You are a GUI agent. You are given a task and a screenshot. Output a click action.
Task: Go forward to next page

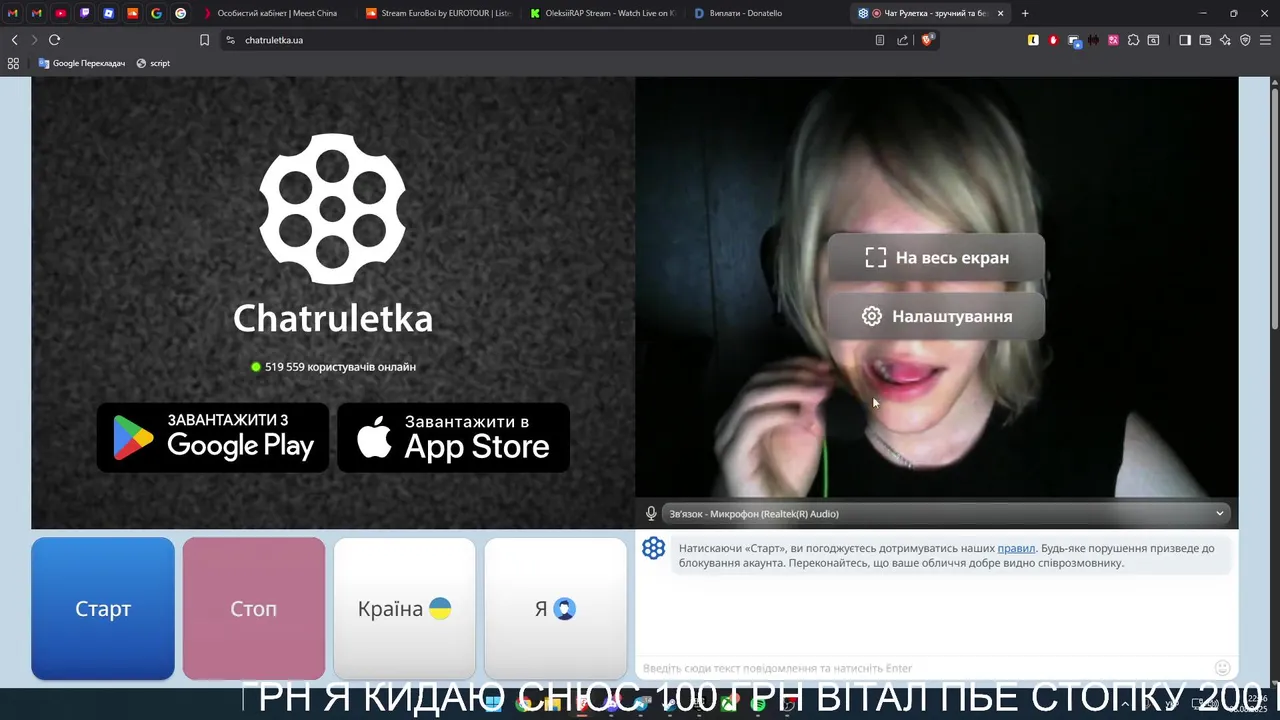34,40
